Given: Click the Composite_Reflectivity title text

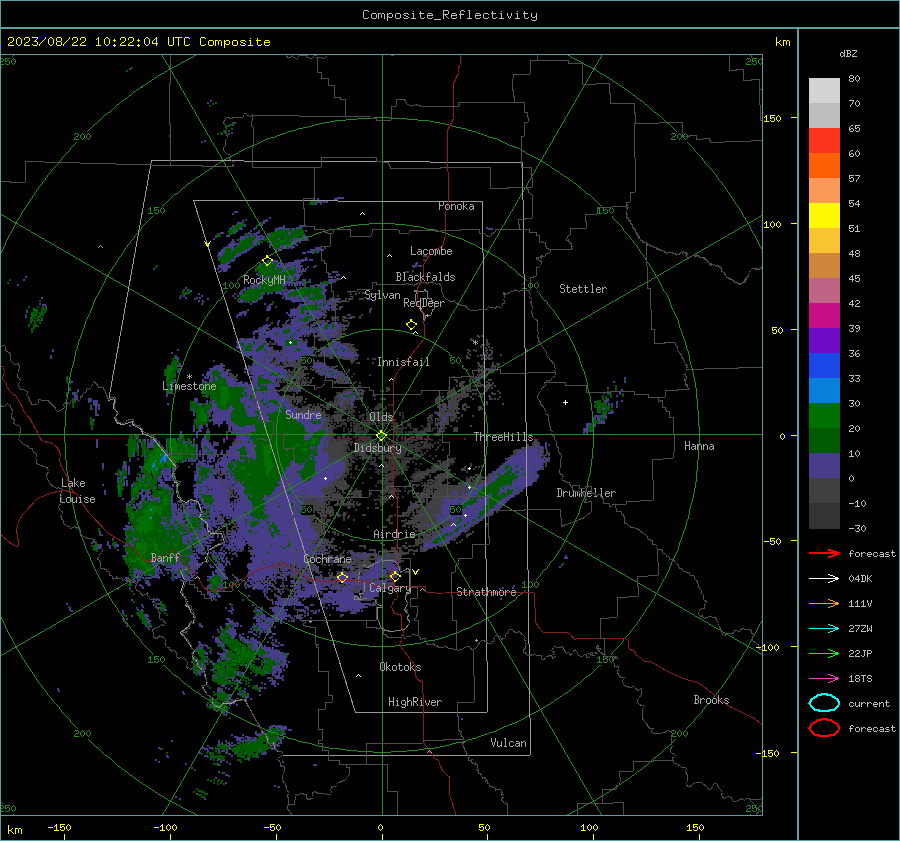Looking at the screenshot, I should pyautogui.click(x=449, y=15).
